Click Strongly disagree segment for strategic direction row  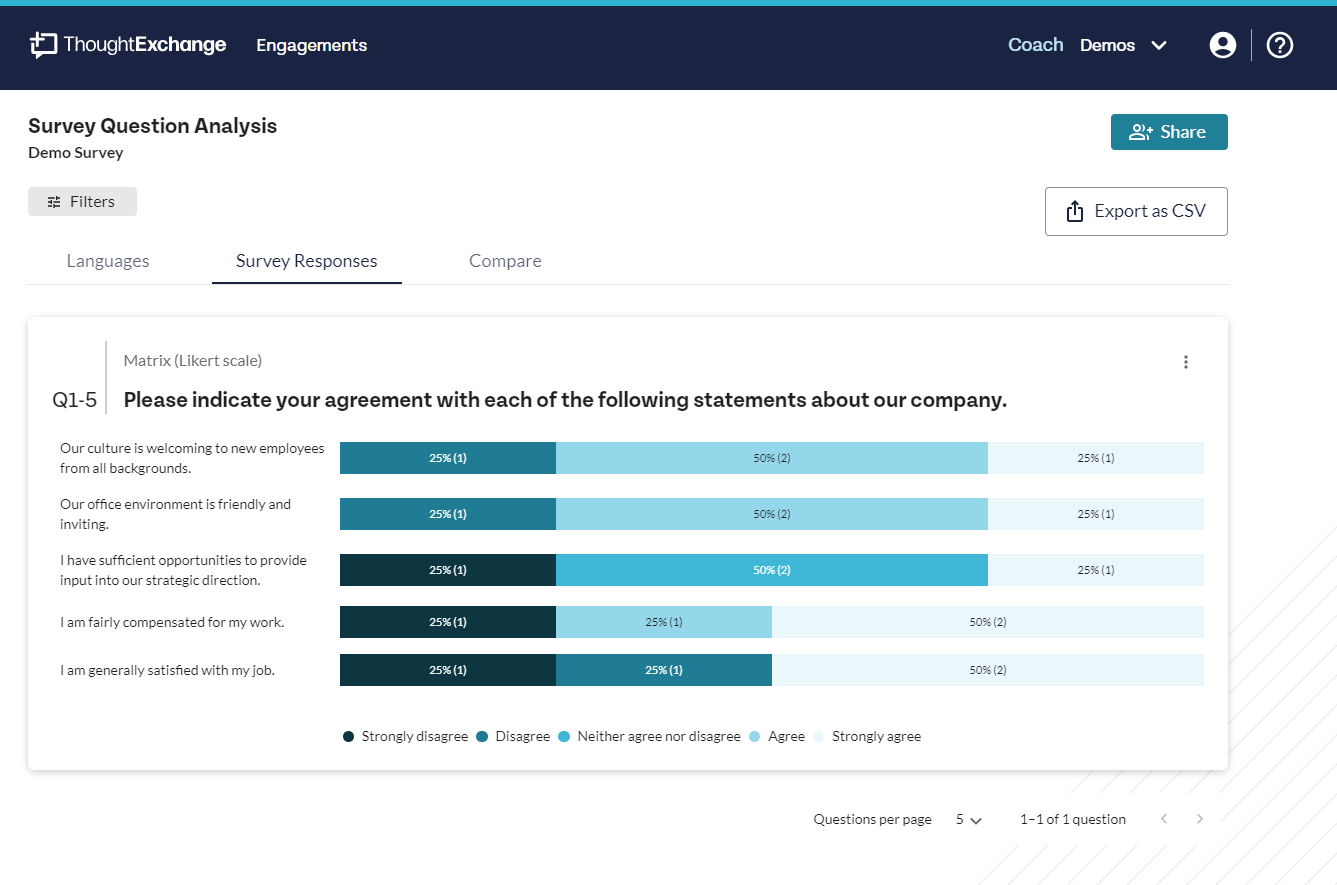tap(448, 570)
